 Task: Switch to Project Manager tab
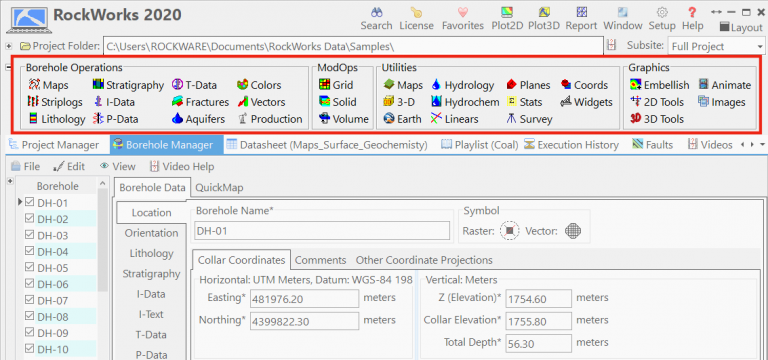[53, 145]
